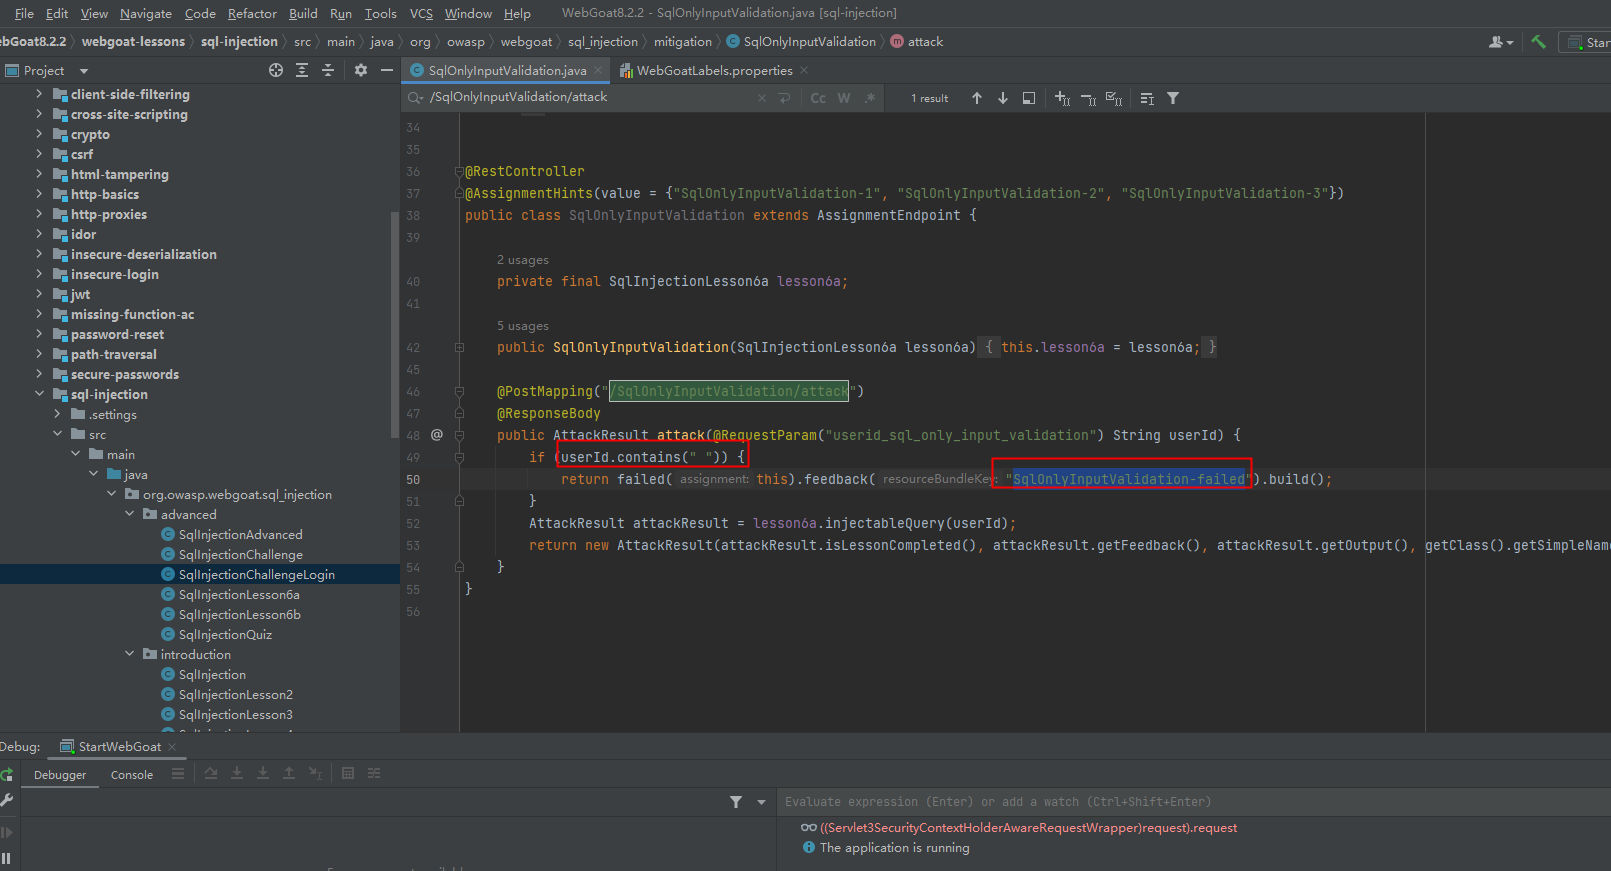
Task: Click Trace Current Stream Chain icon
Action: 374,773
